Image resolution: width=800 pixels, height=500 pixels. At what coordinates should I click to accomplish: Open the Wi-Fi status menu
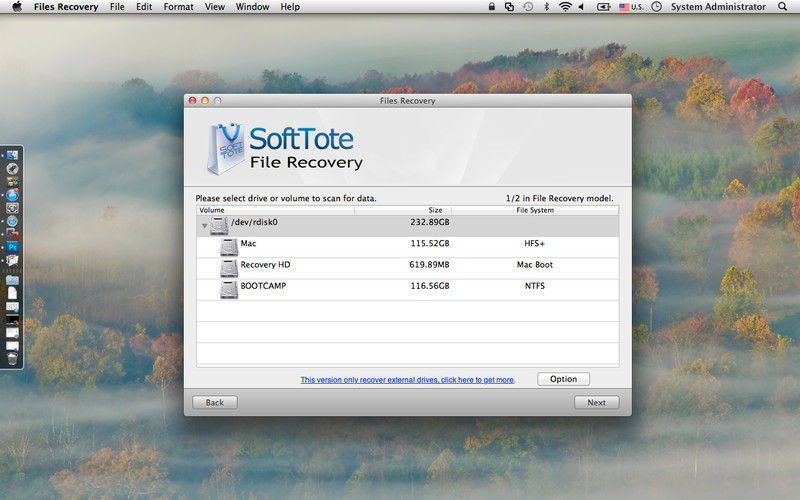coord(565,7)
